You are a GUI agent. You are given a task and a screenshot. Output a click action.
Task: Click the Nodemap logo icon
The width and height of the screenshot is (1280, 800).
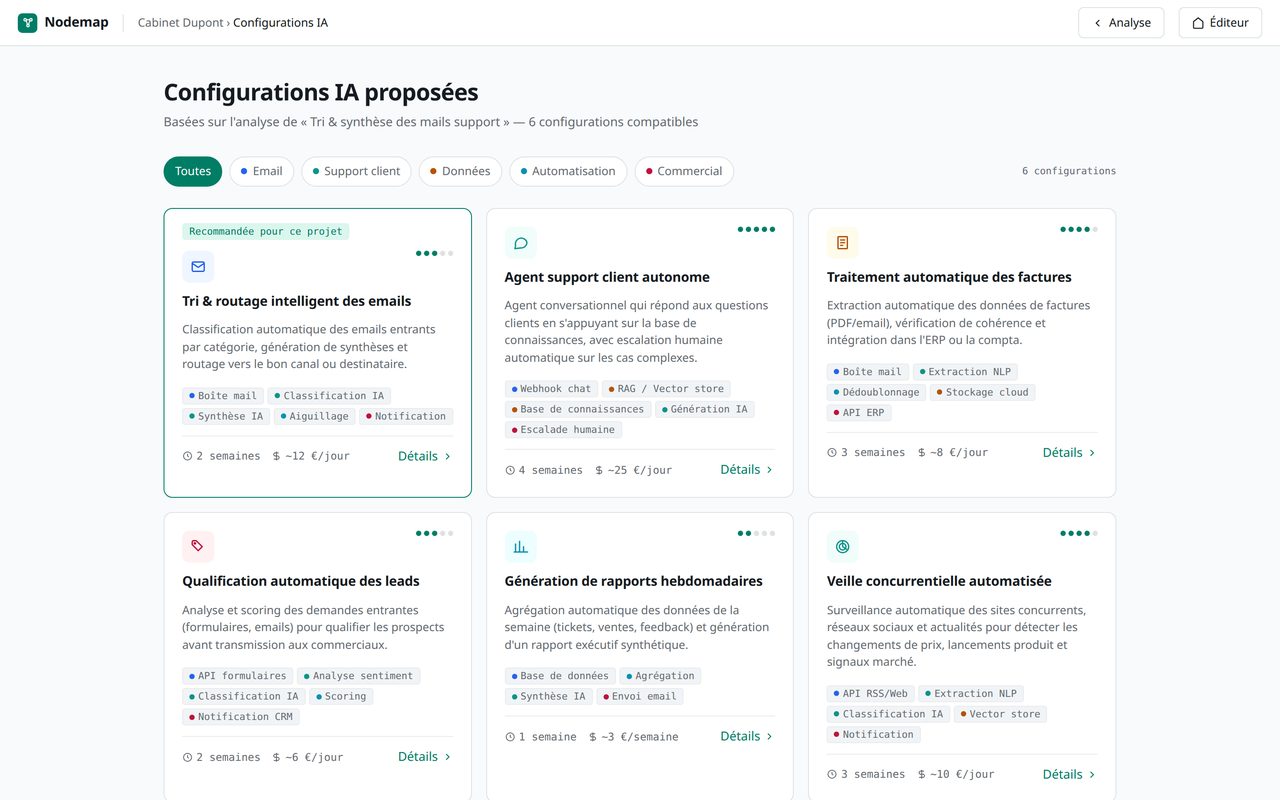[x=27, y=22]
